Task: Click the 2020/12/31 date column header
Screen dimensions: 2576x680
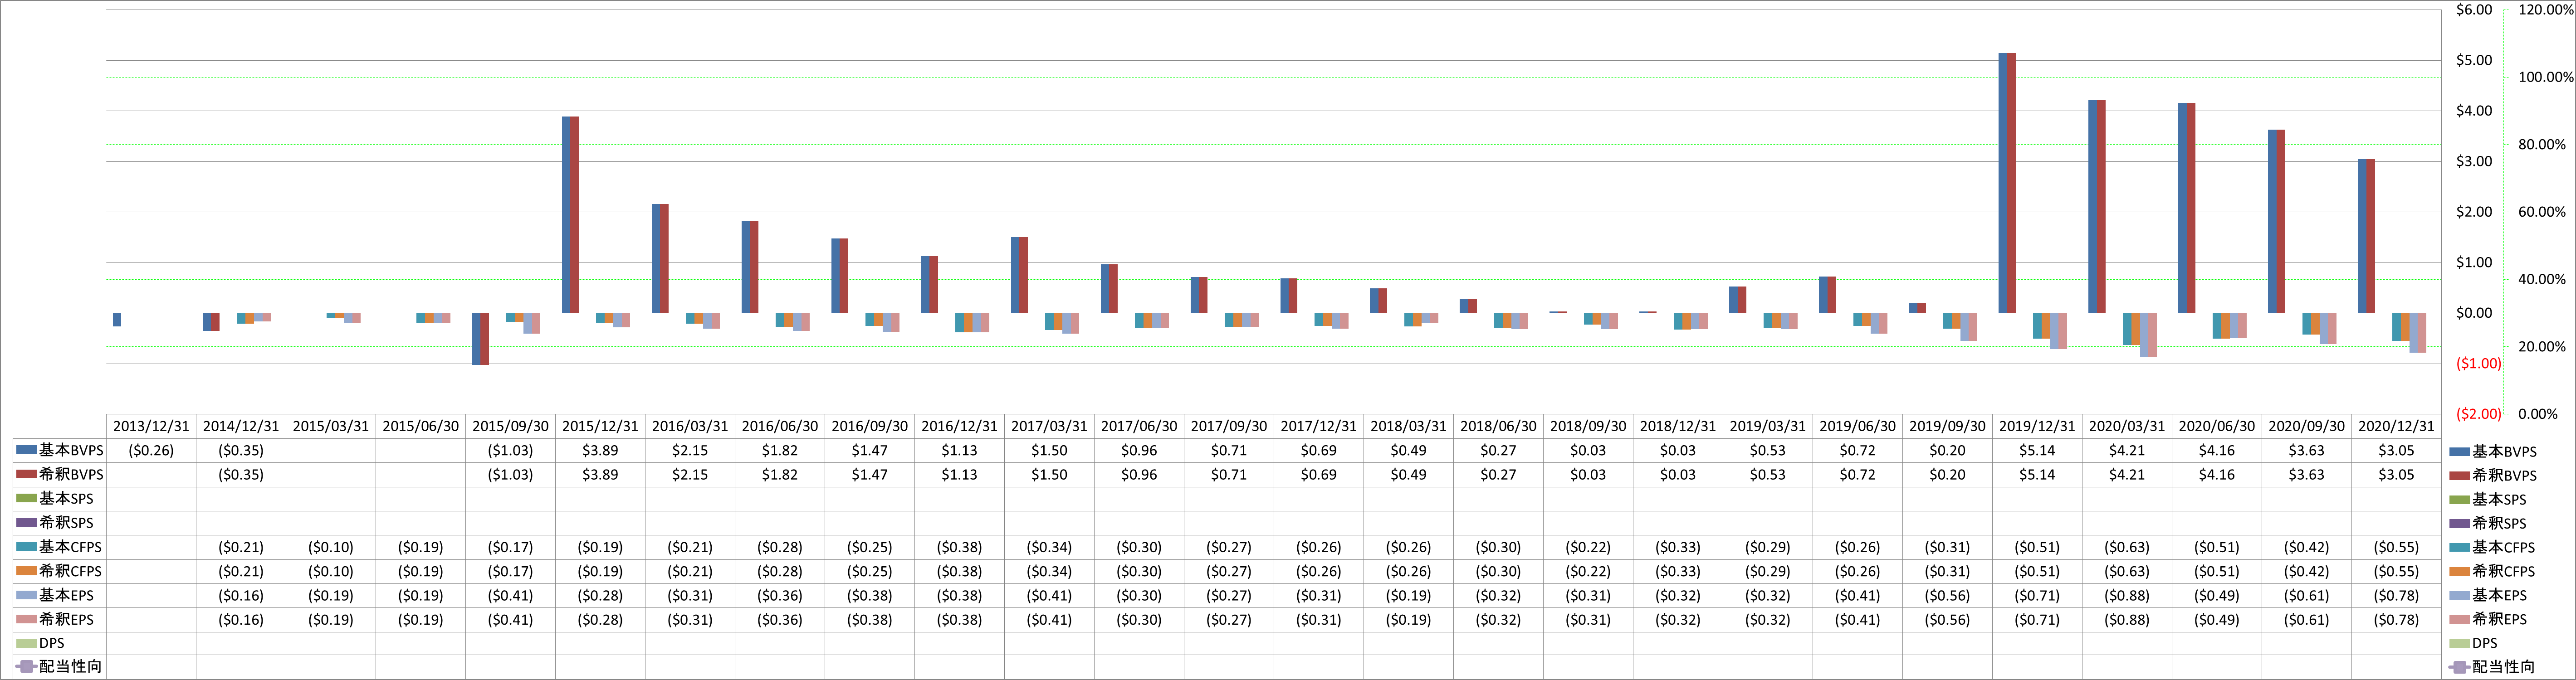Action: click(2396, 426)
